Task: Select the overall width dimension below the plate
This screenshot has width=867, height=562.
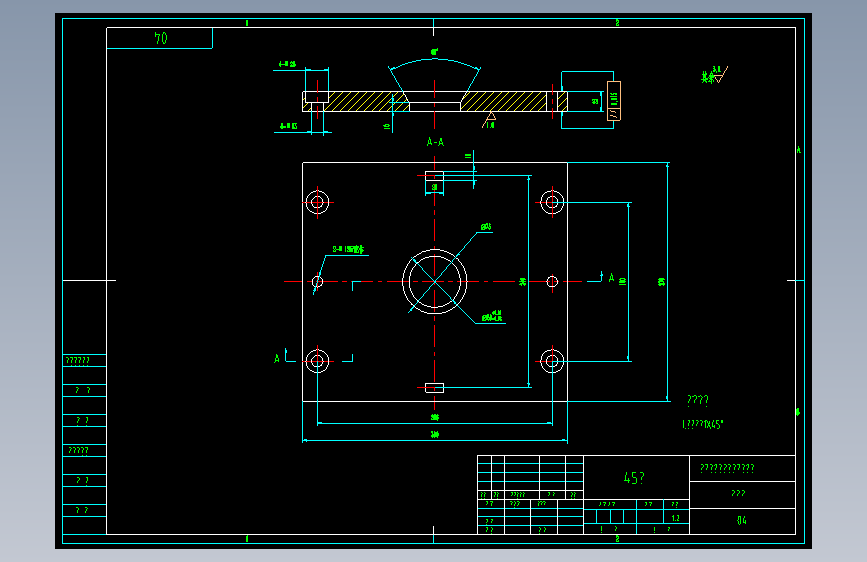Action: [x=435, y=435]
